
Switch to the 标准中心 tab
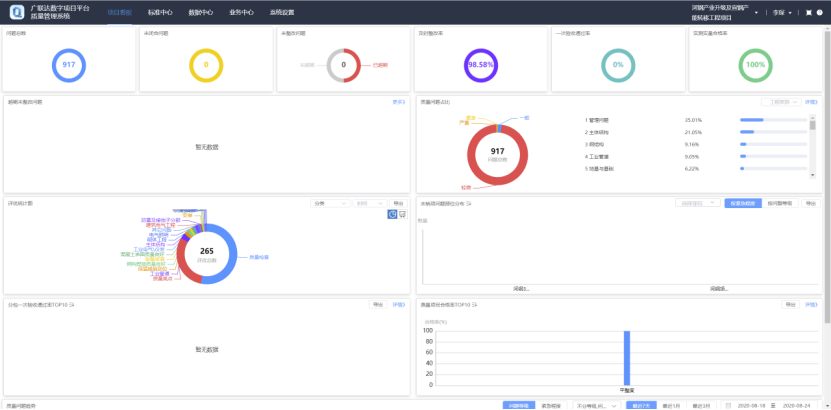coord(159,13)
